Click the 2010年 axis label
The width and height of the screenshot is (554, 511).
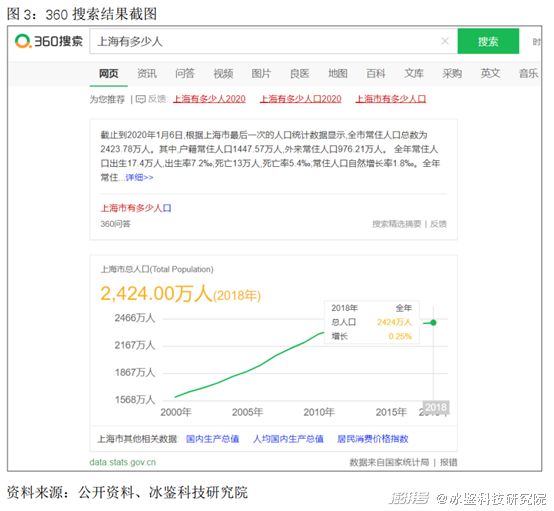click(x=319, y=412)
